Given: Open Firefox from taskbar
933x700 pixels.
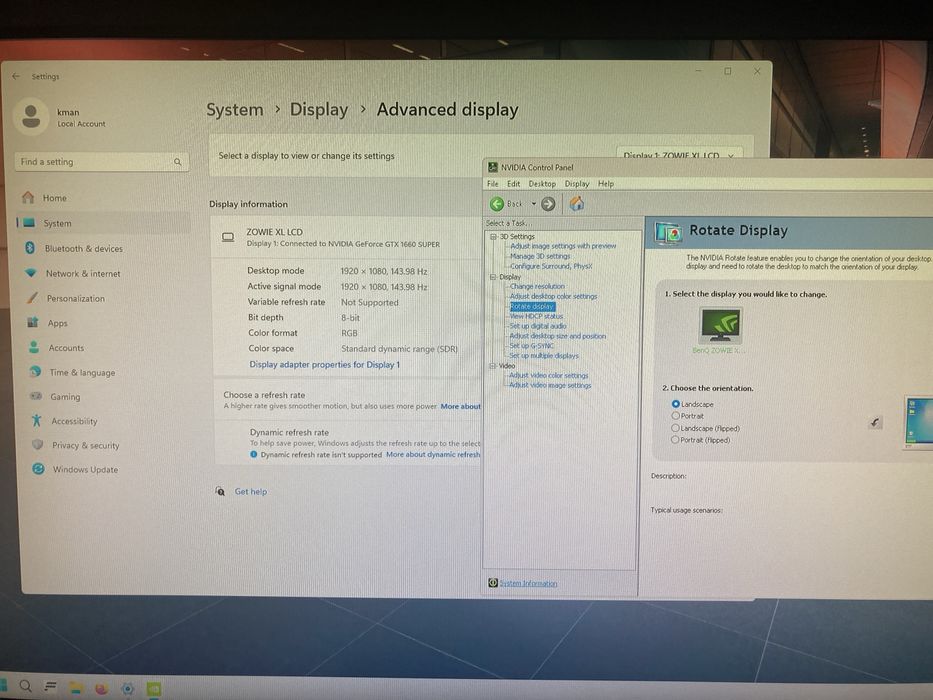Looking at the screenshot, I should click(x=102, y=689).
